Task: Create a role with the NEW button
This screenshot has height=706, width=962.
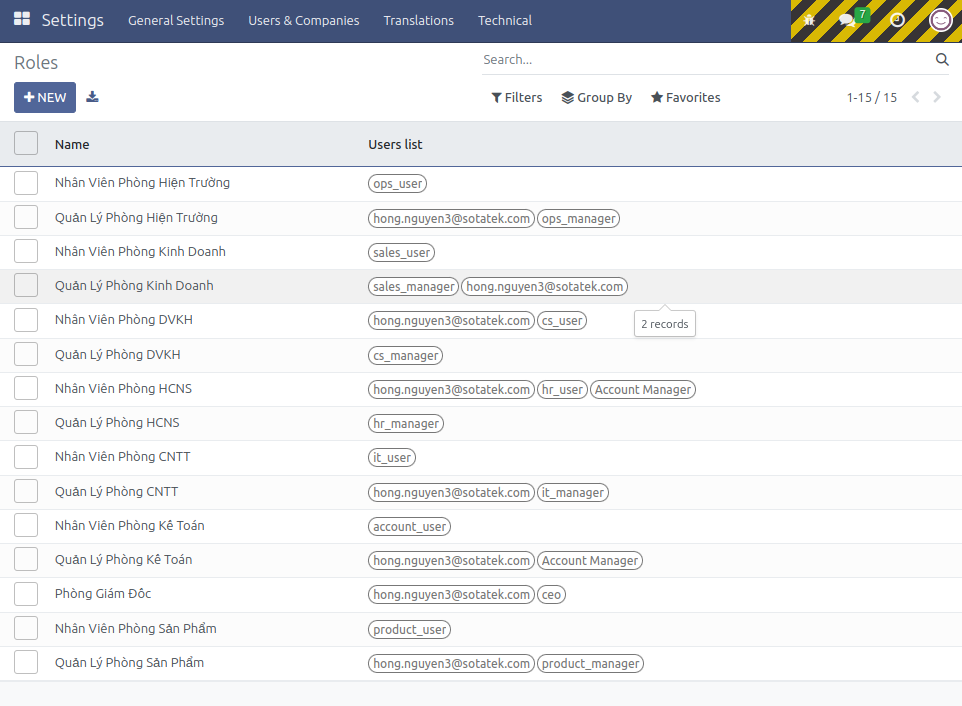Action: click(x=44, y=97)
